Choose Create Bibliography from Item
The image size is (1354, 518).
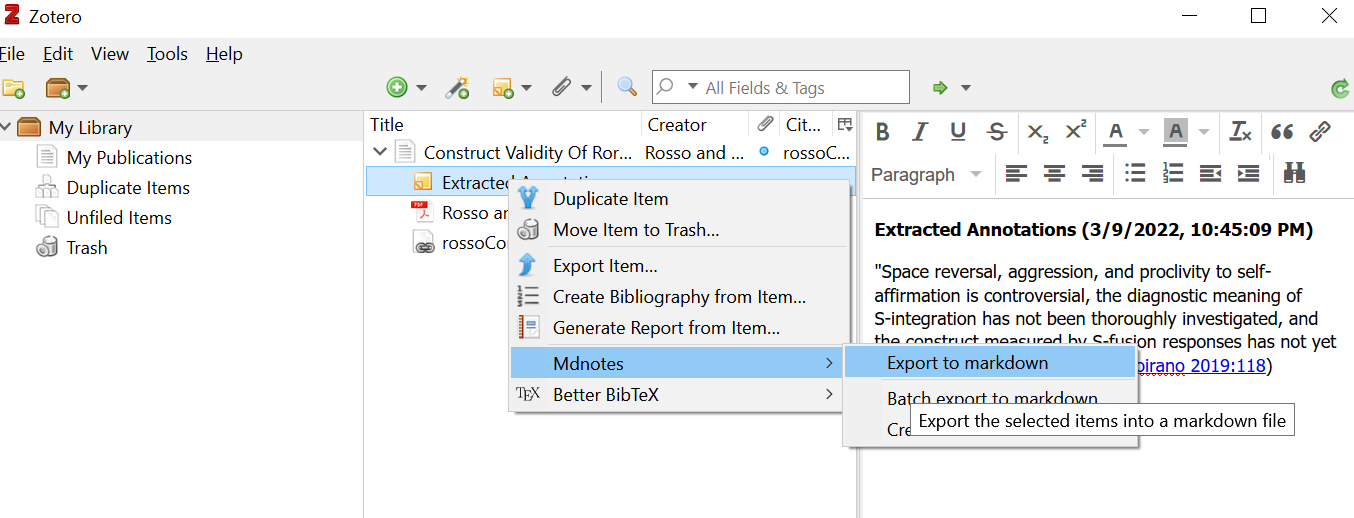(x=679, y=297)
